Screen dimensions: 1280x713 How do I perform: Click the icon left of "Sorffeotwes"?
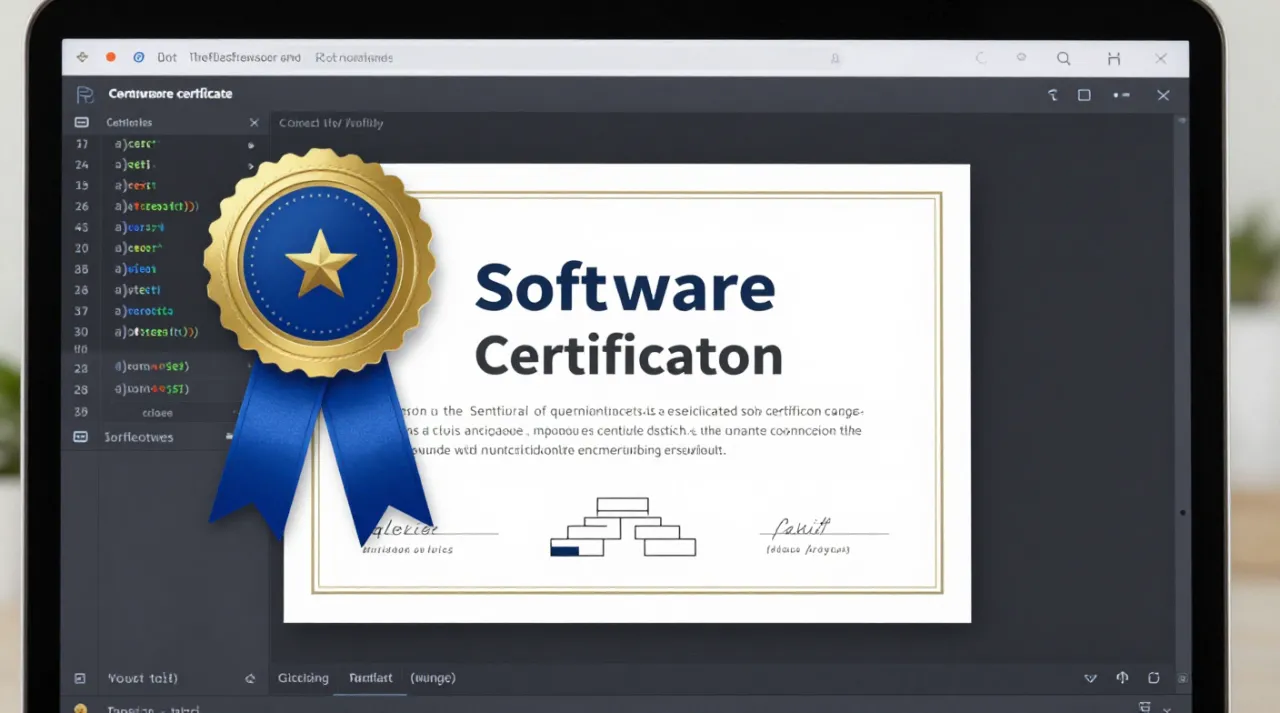[x=81, y=437]
